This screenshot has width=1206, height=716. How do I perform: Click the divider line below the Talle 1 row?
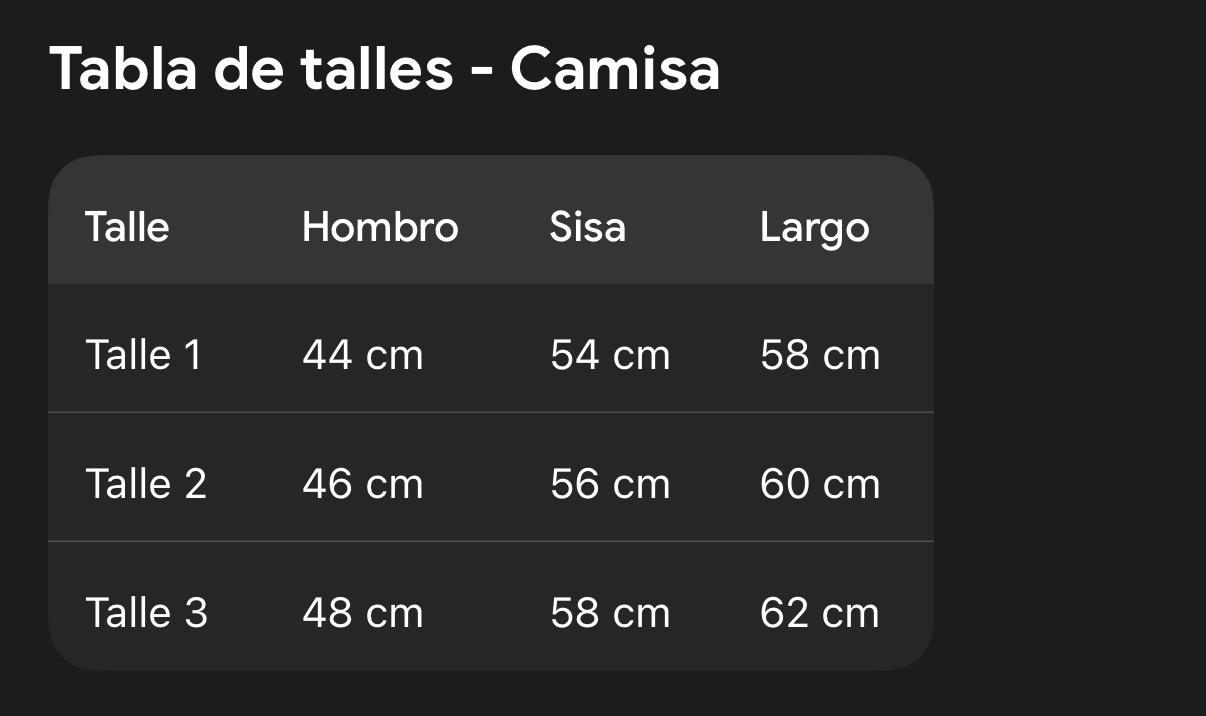coord(490,412)
